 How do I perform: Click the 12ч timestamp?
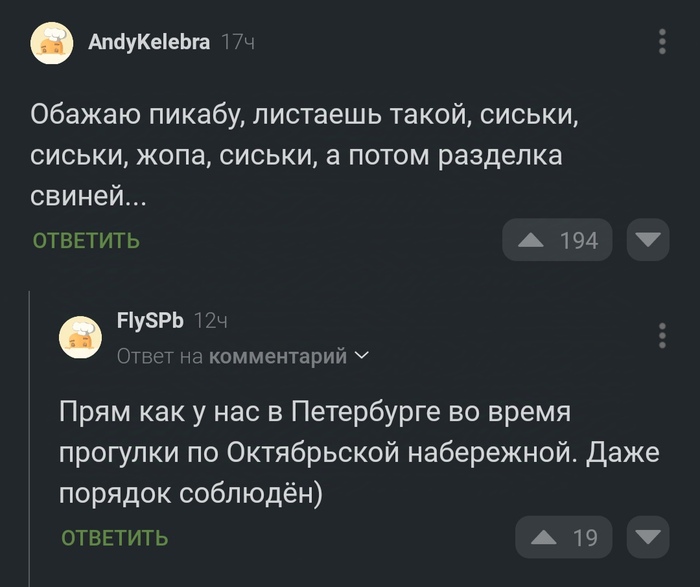[210, 321]
